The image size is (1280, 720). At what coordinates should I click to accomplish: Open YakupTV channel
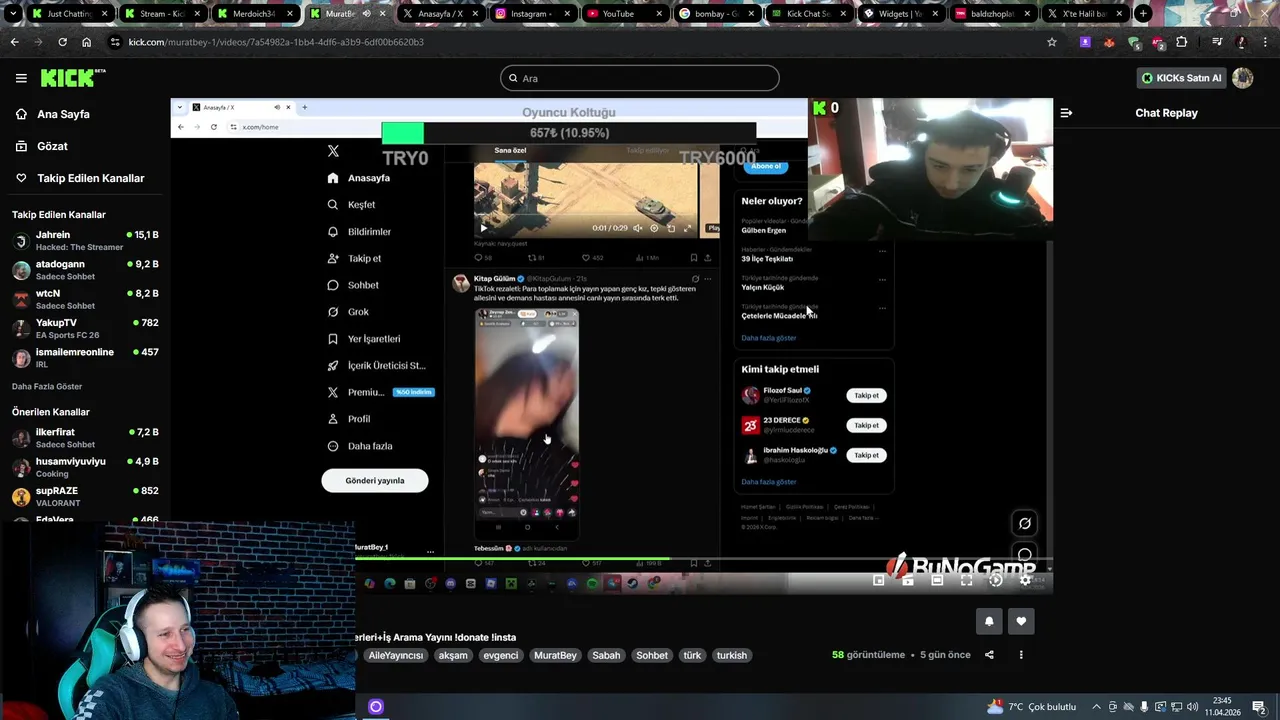tap(85, 328)
